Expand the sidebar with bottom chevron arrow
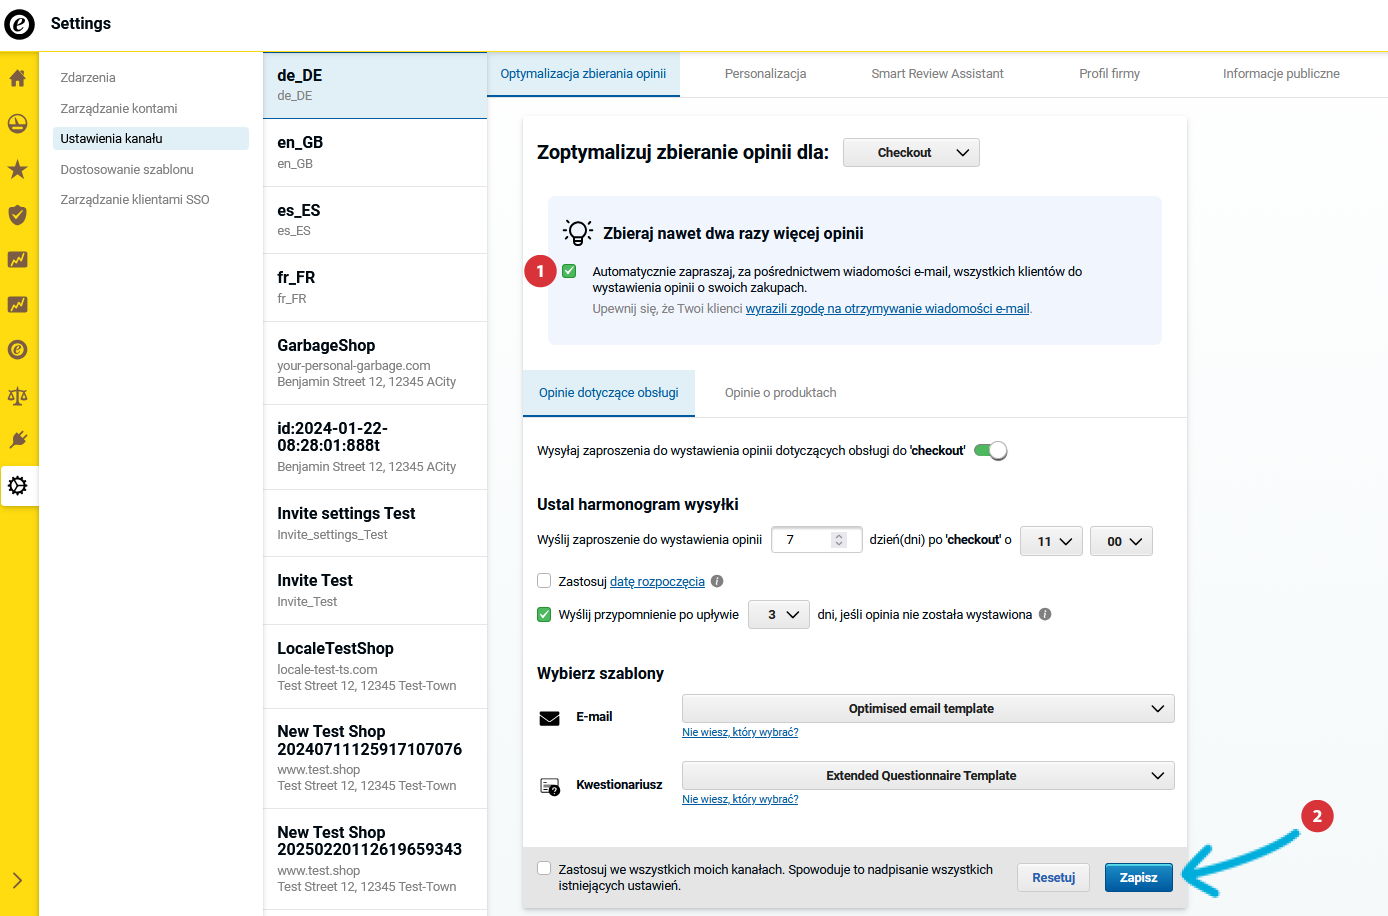 18,881
